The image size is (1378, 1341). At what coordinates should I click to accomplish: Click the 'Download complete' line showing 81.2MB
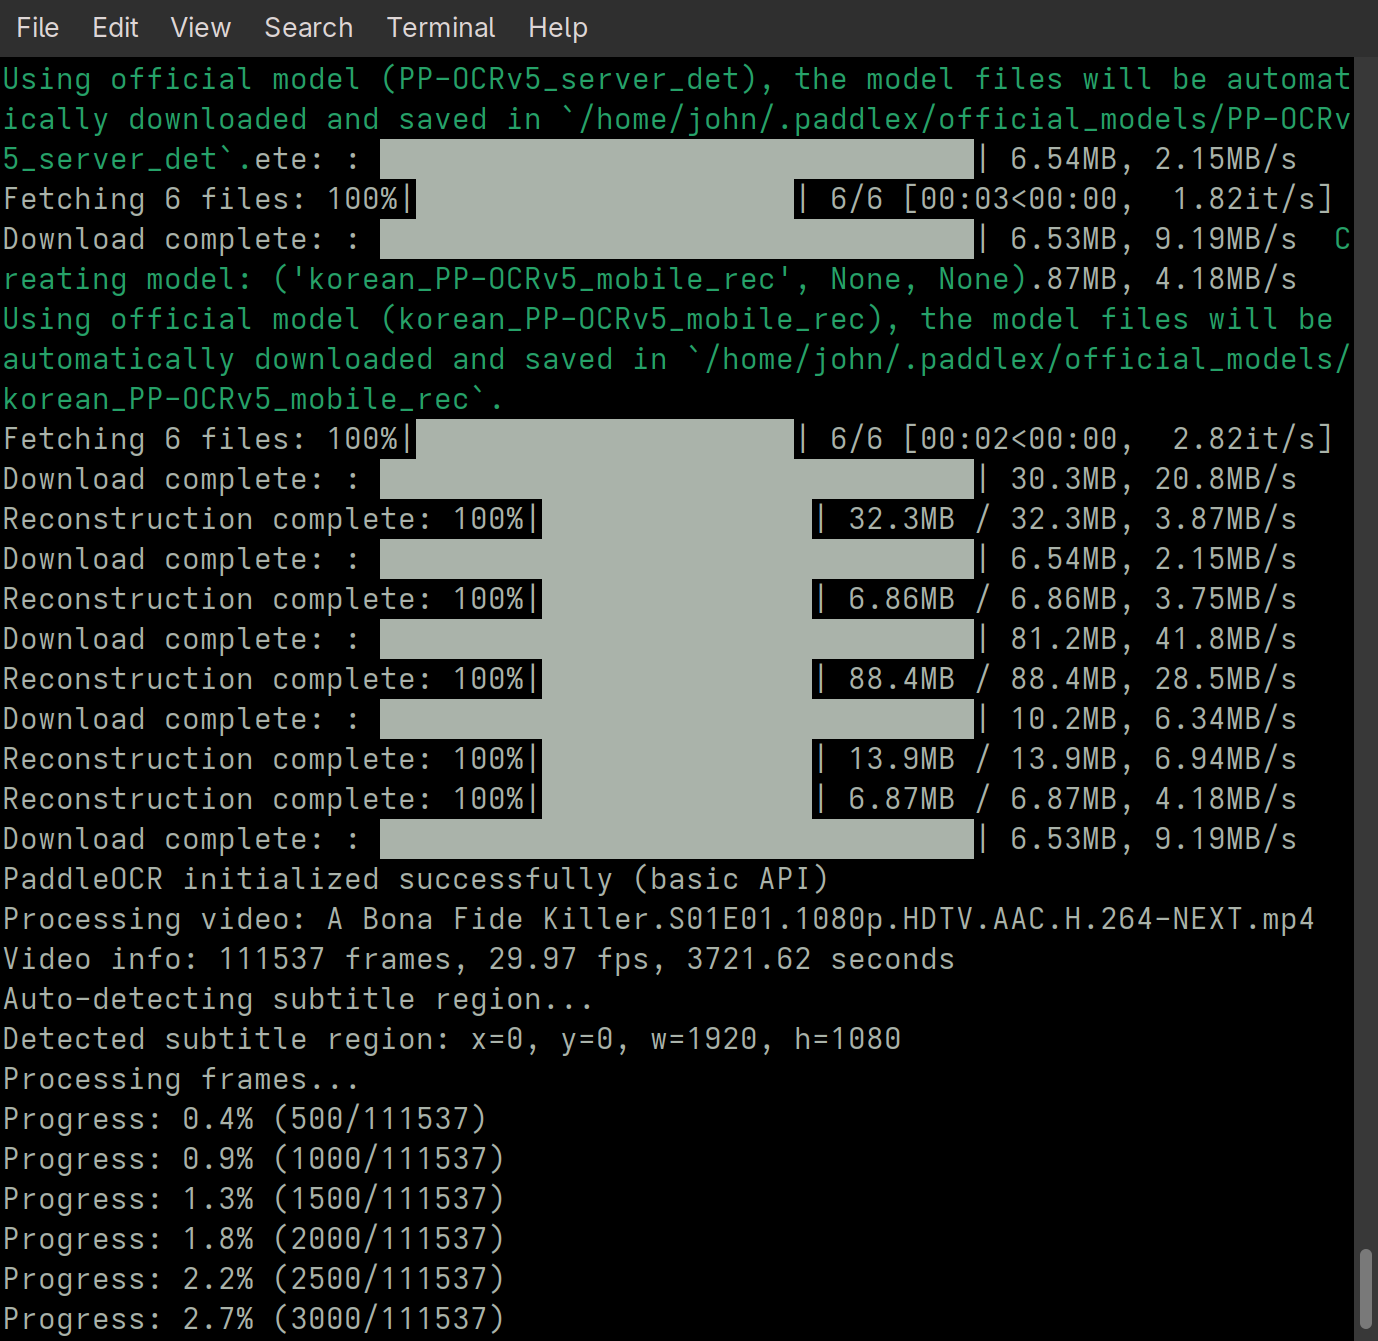point(650,639)
